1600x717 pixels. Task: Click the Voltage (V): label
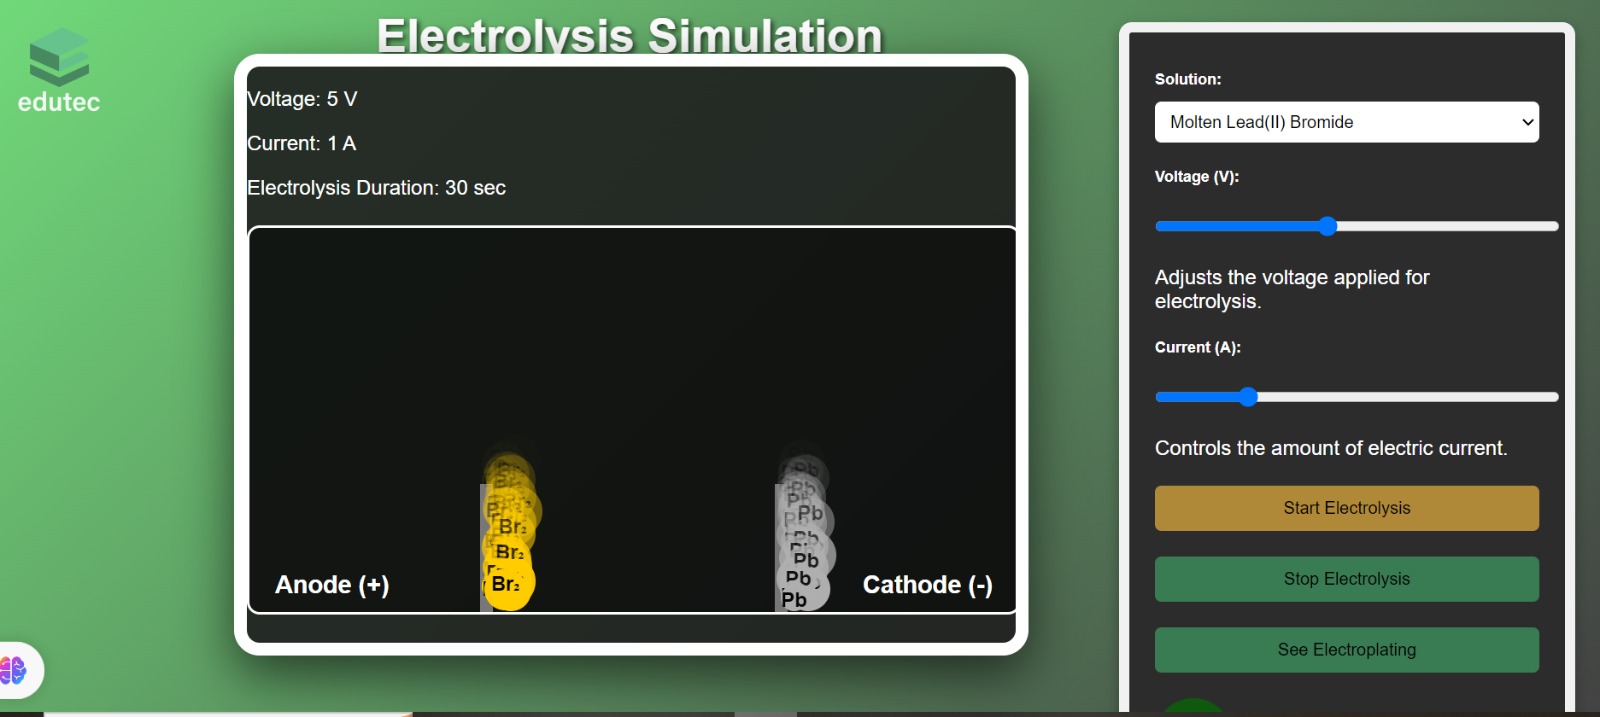coord(1196,176)
